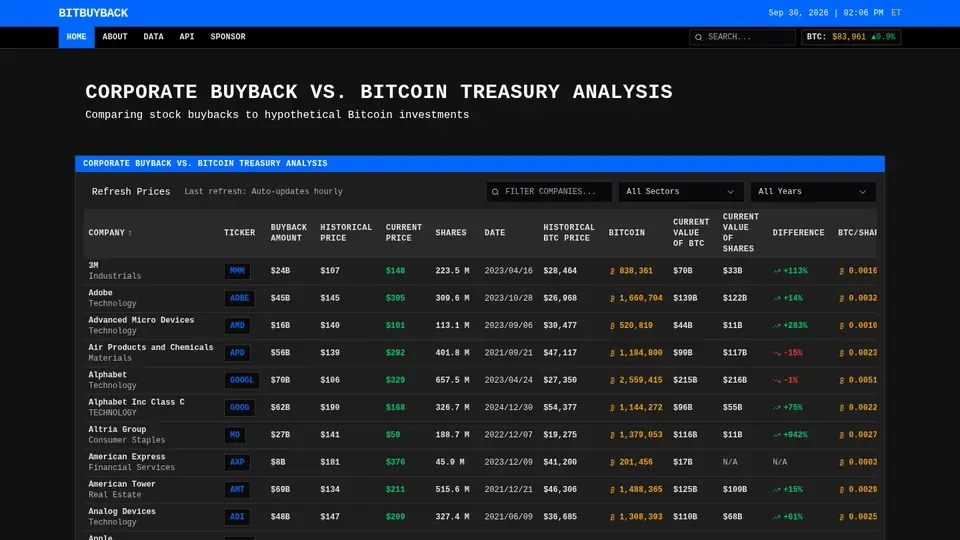Click the down-trend arrow icon beside -1%
The width and height of the screenshot is (960, 540).
click(777, 380)
